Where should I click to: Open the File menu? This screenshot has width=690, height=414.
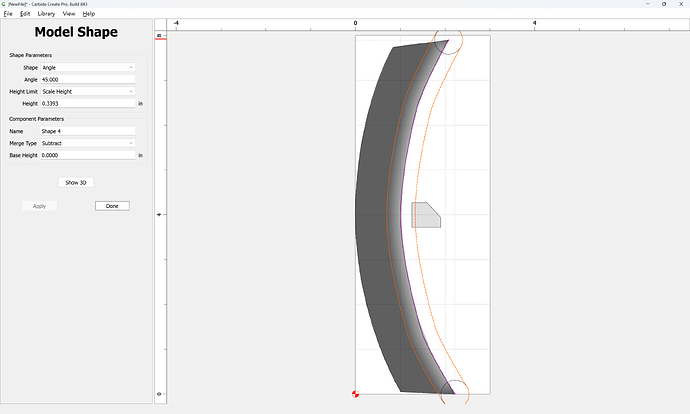coord(8,14)
